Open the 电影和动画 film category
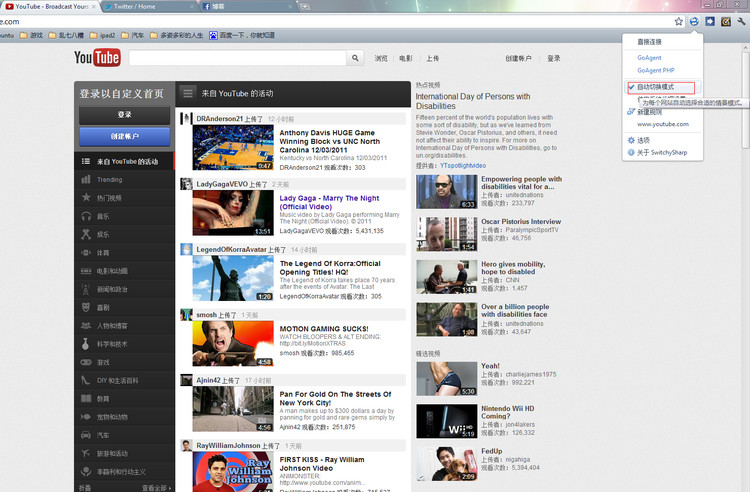This screenshot has height=492, width=750. pos(124,271)
